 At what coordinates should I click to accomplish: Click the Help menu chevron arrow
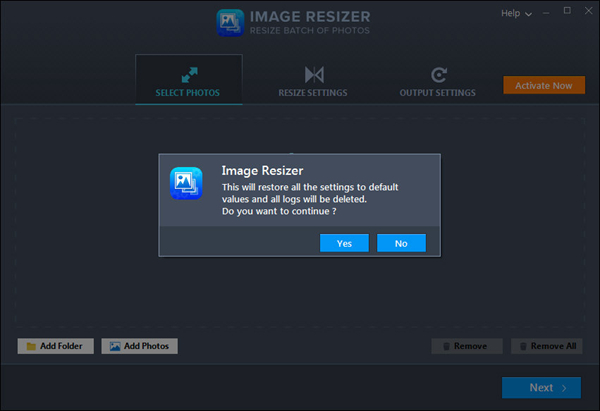528,15
